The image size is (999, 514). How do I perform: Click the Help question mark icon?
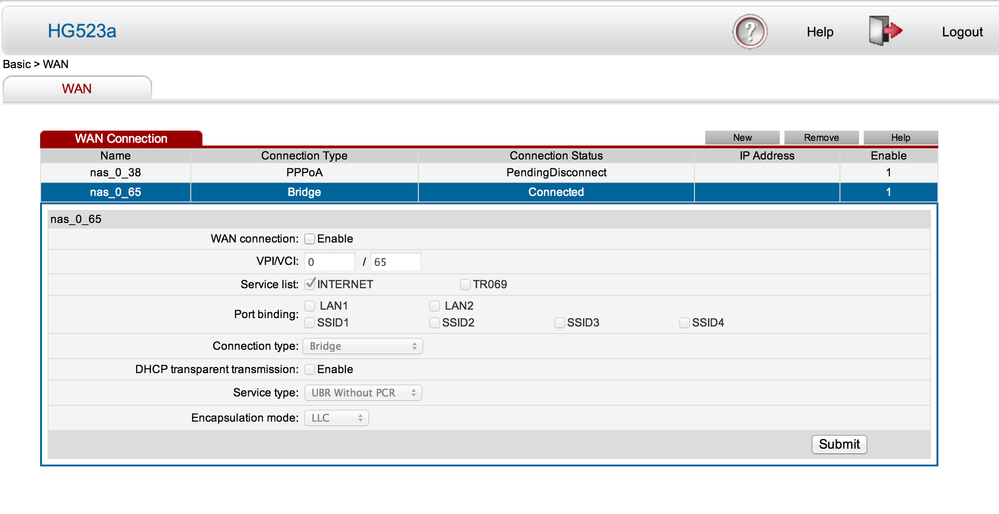click(750, 31)
